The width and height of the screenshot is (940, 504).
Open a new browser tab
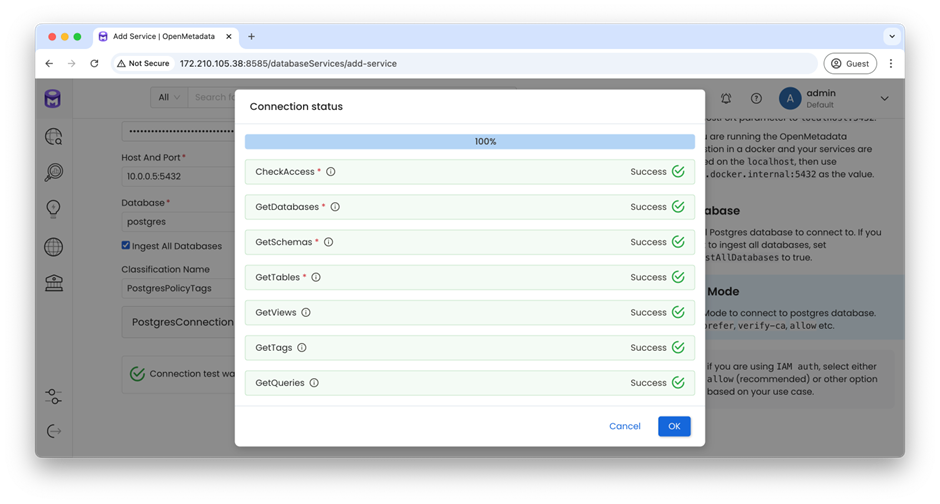coord(251,36)
